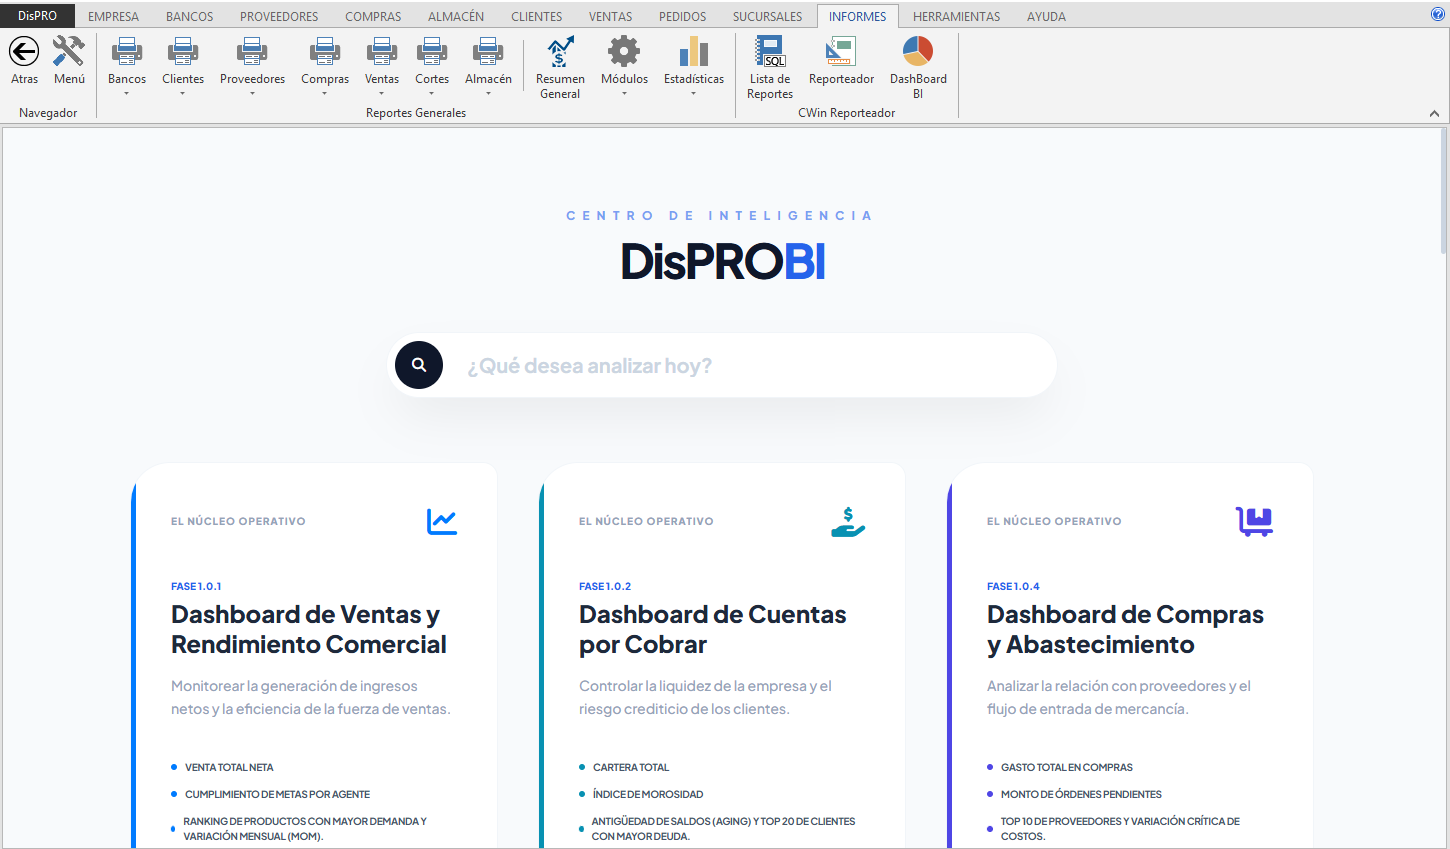
Task: Click FASE 1.0.2 label
Action: tap(605, 586)
